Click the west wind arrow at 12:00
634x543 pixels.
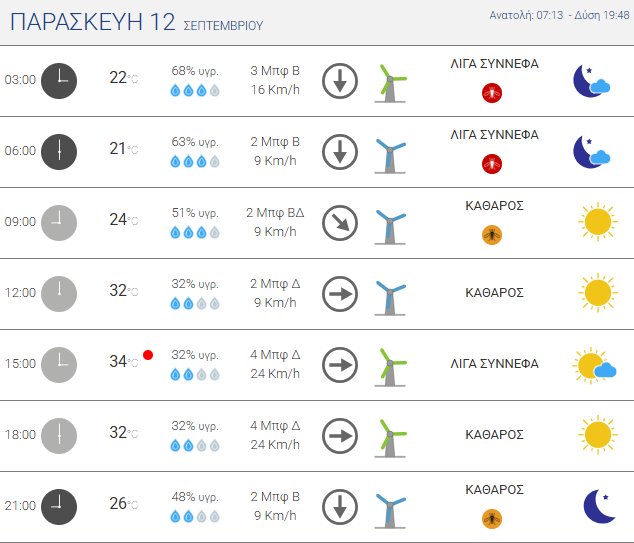click(x=340, y=293)
